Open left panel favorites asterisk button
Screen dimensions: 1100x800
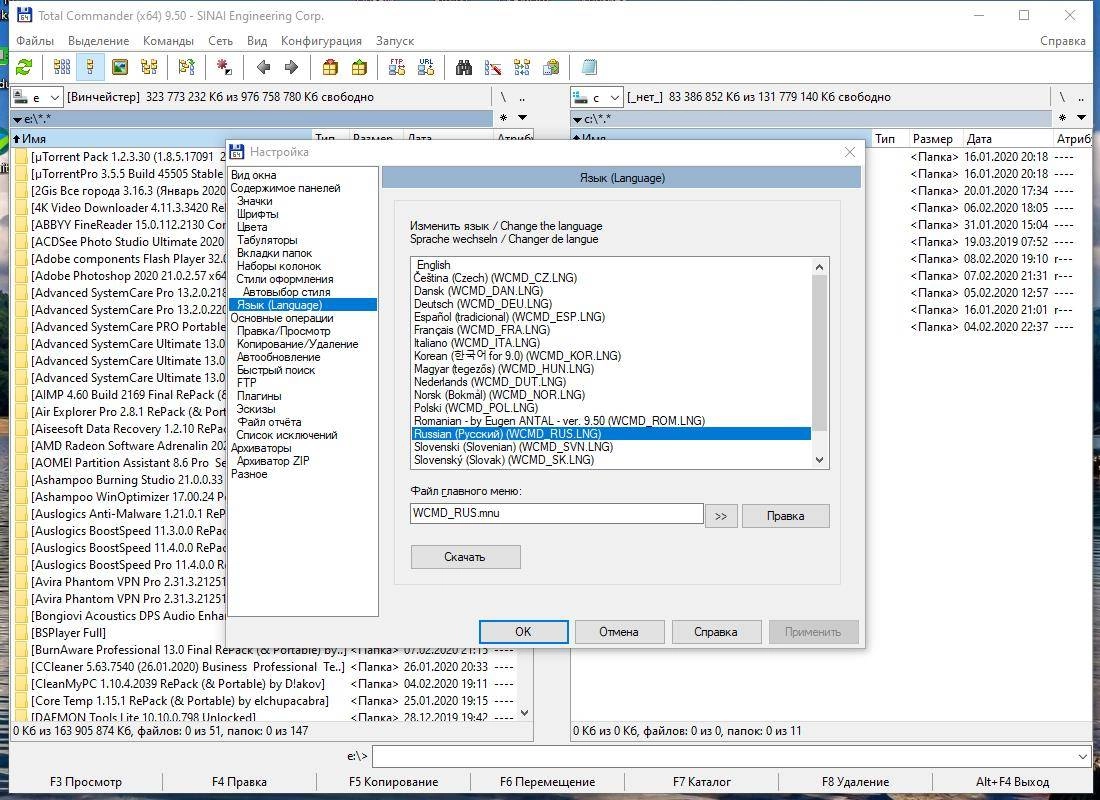tap(503, 118)
